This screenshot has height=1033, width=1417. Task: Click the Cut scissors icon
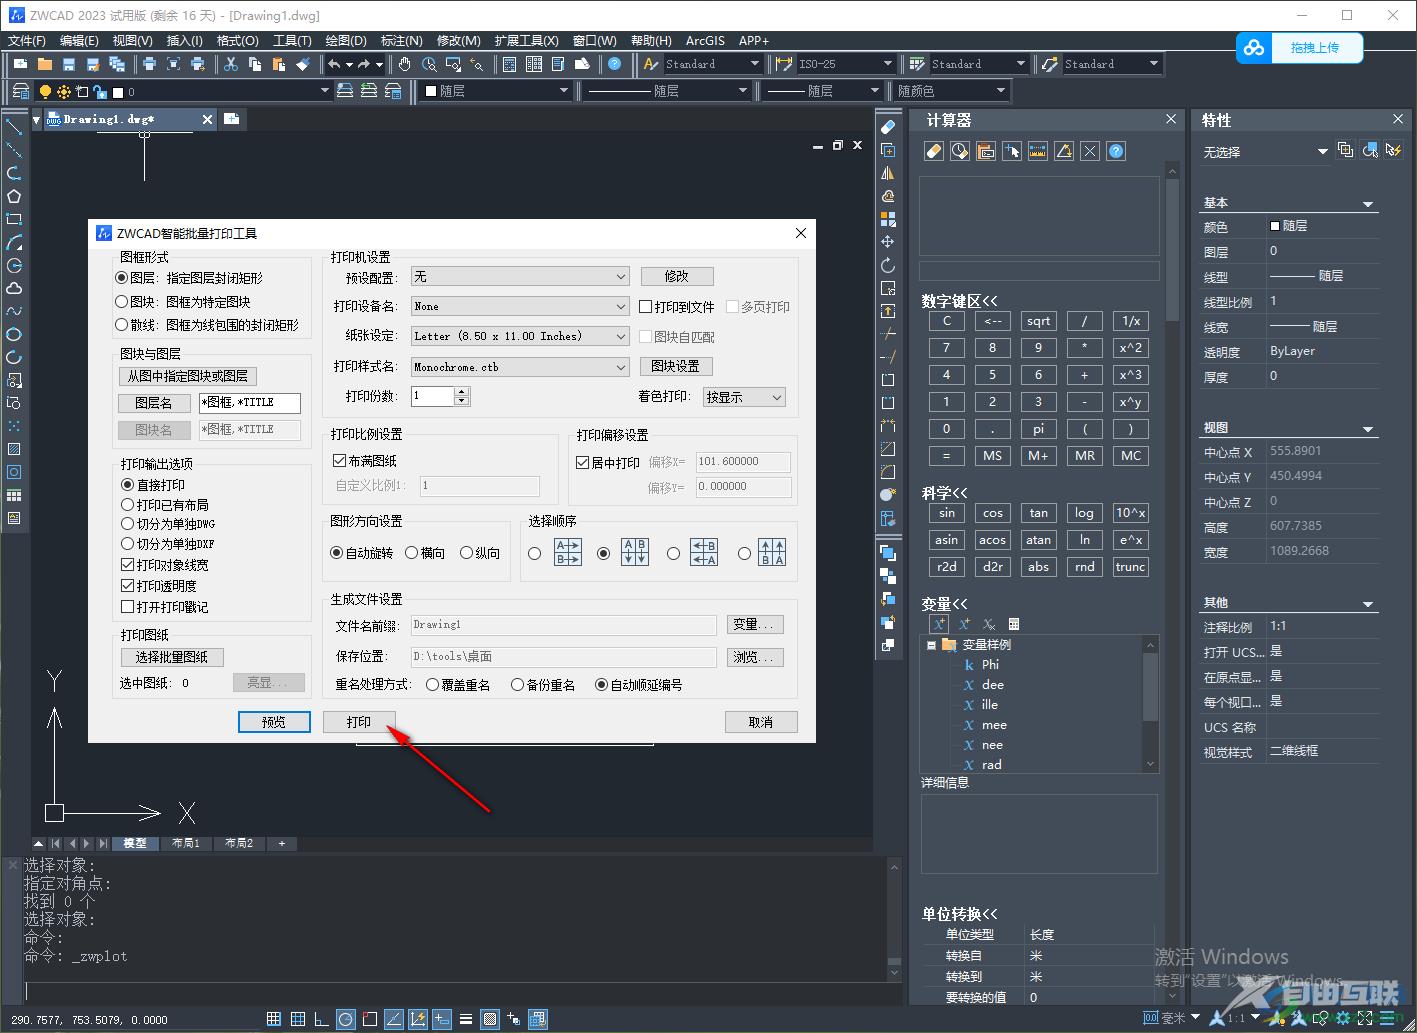(x=230, y=64)
